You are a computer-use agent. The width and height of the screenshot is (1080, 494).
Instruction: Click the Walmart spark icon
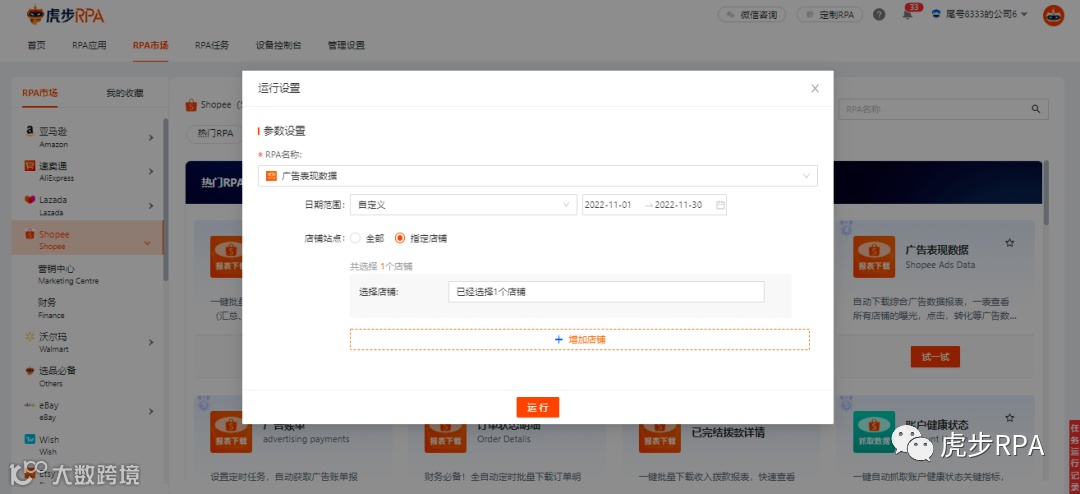[x=30, y=337]
